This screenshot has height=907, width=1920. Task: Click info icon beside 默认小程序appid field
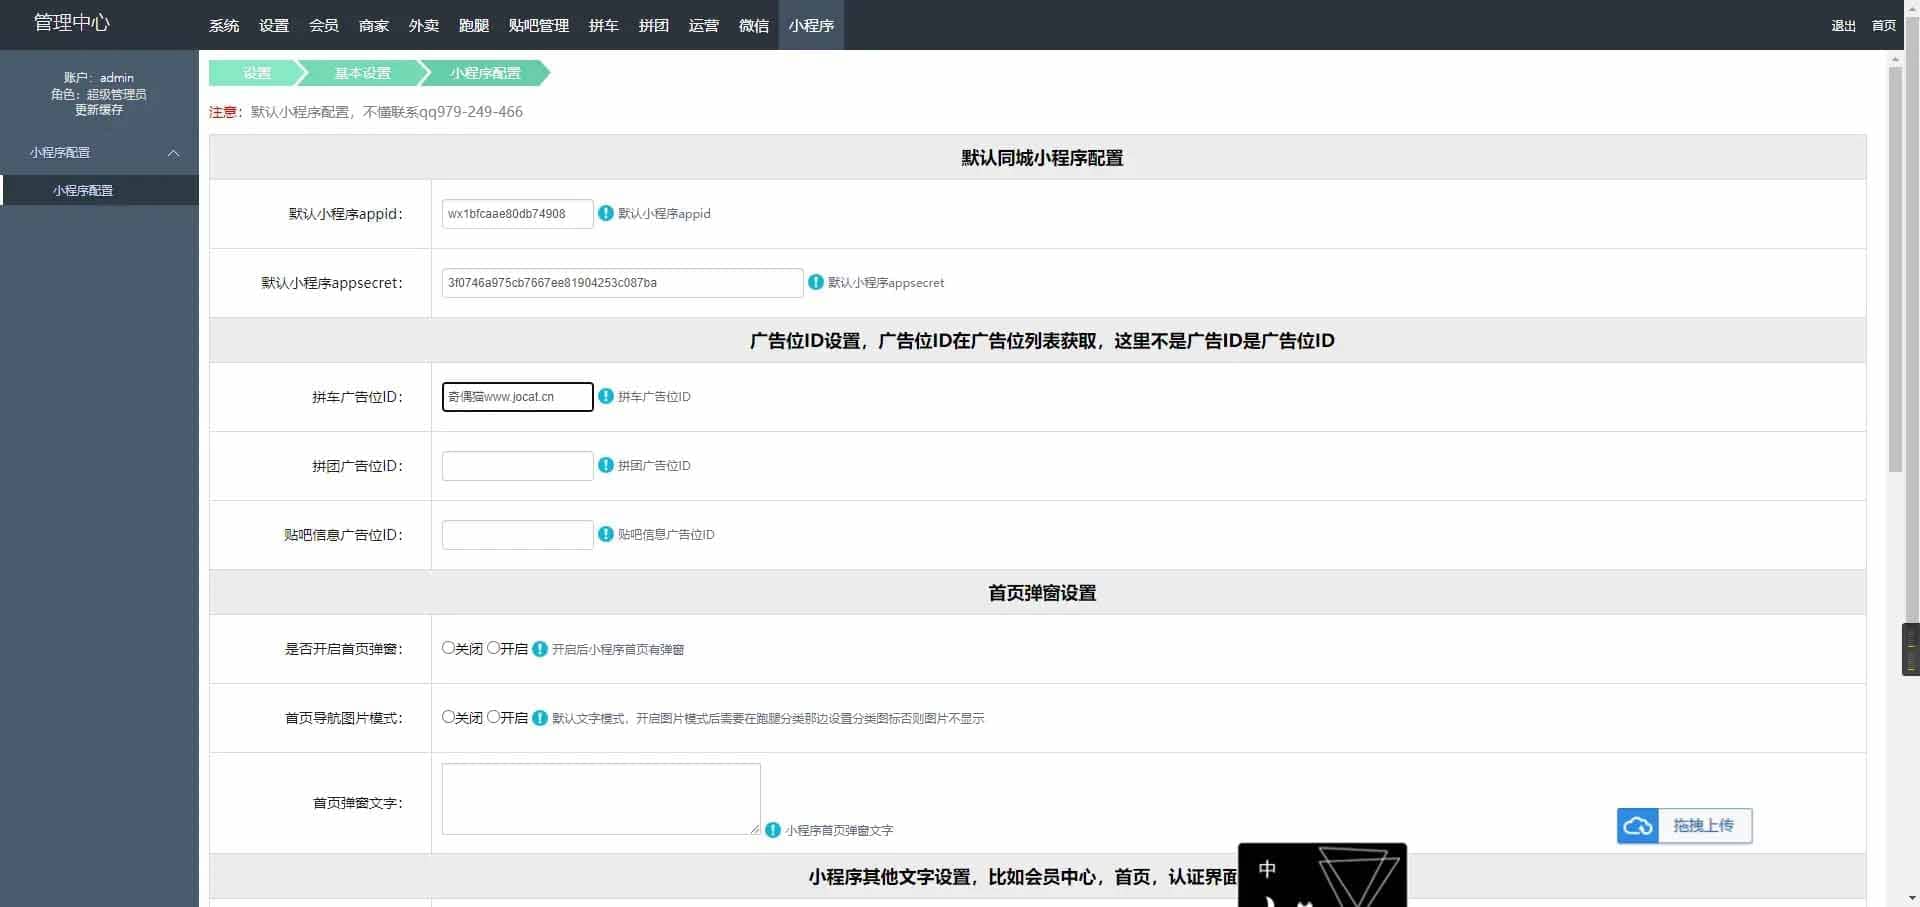pos(605,213)
